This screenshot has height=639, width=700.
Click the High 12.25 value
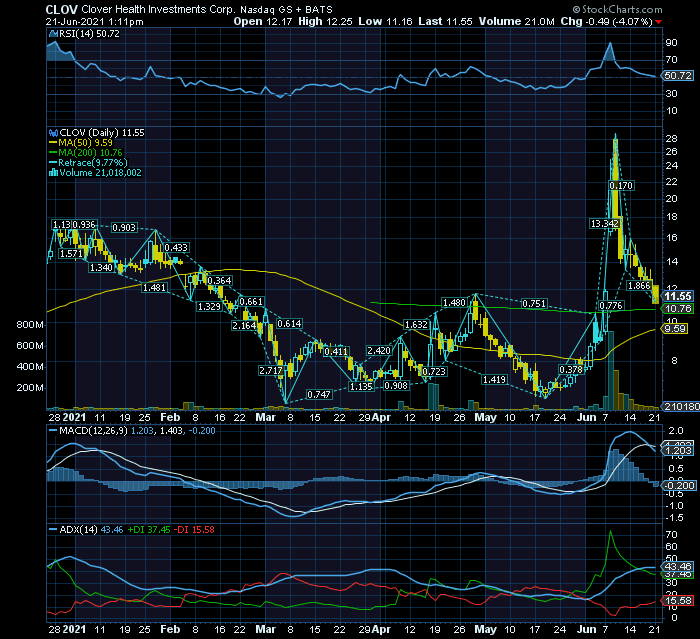pos(325,21)
